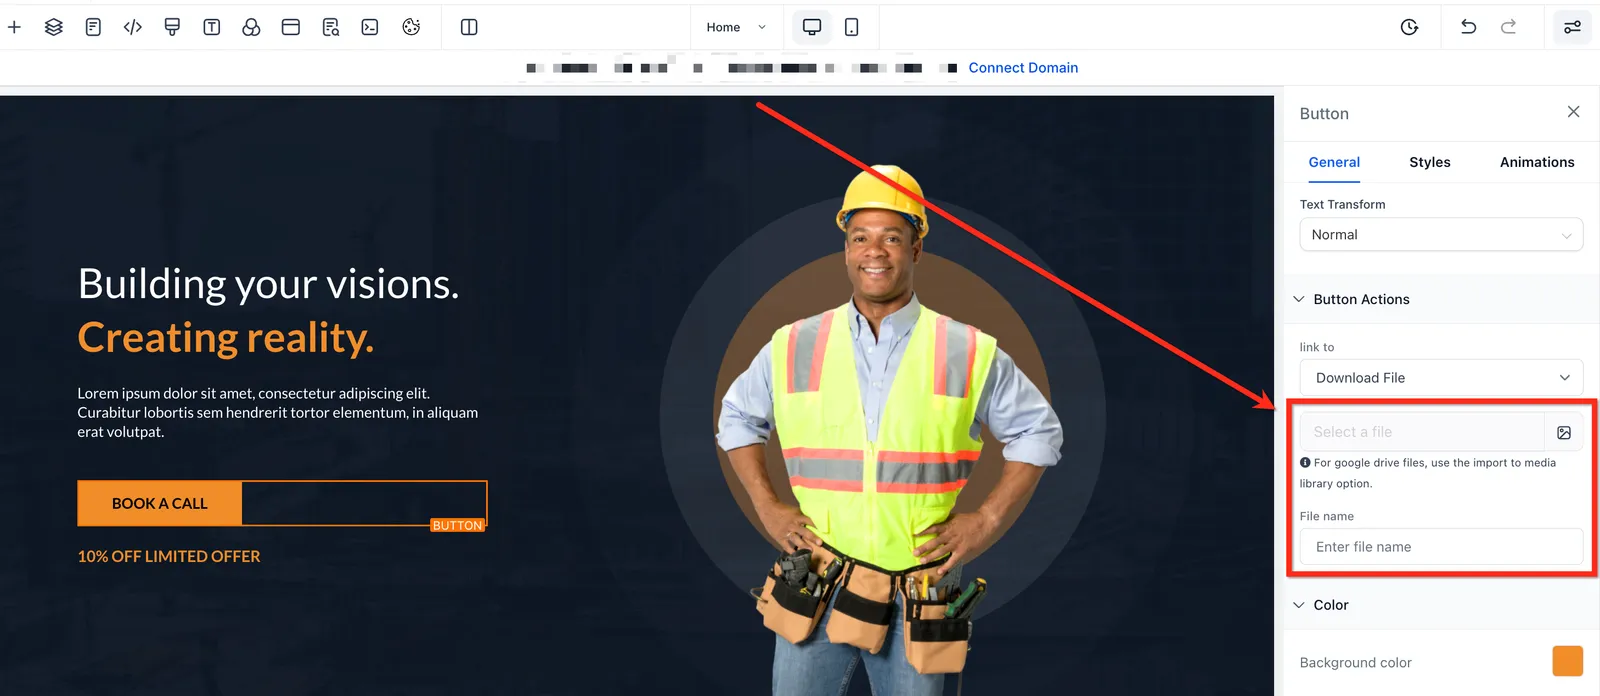1600x696 pixels.
Task: Click the Connect Domain link
Action: coord(1023,68)
